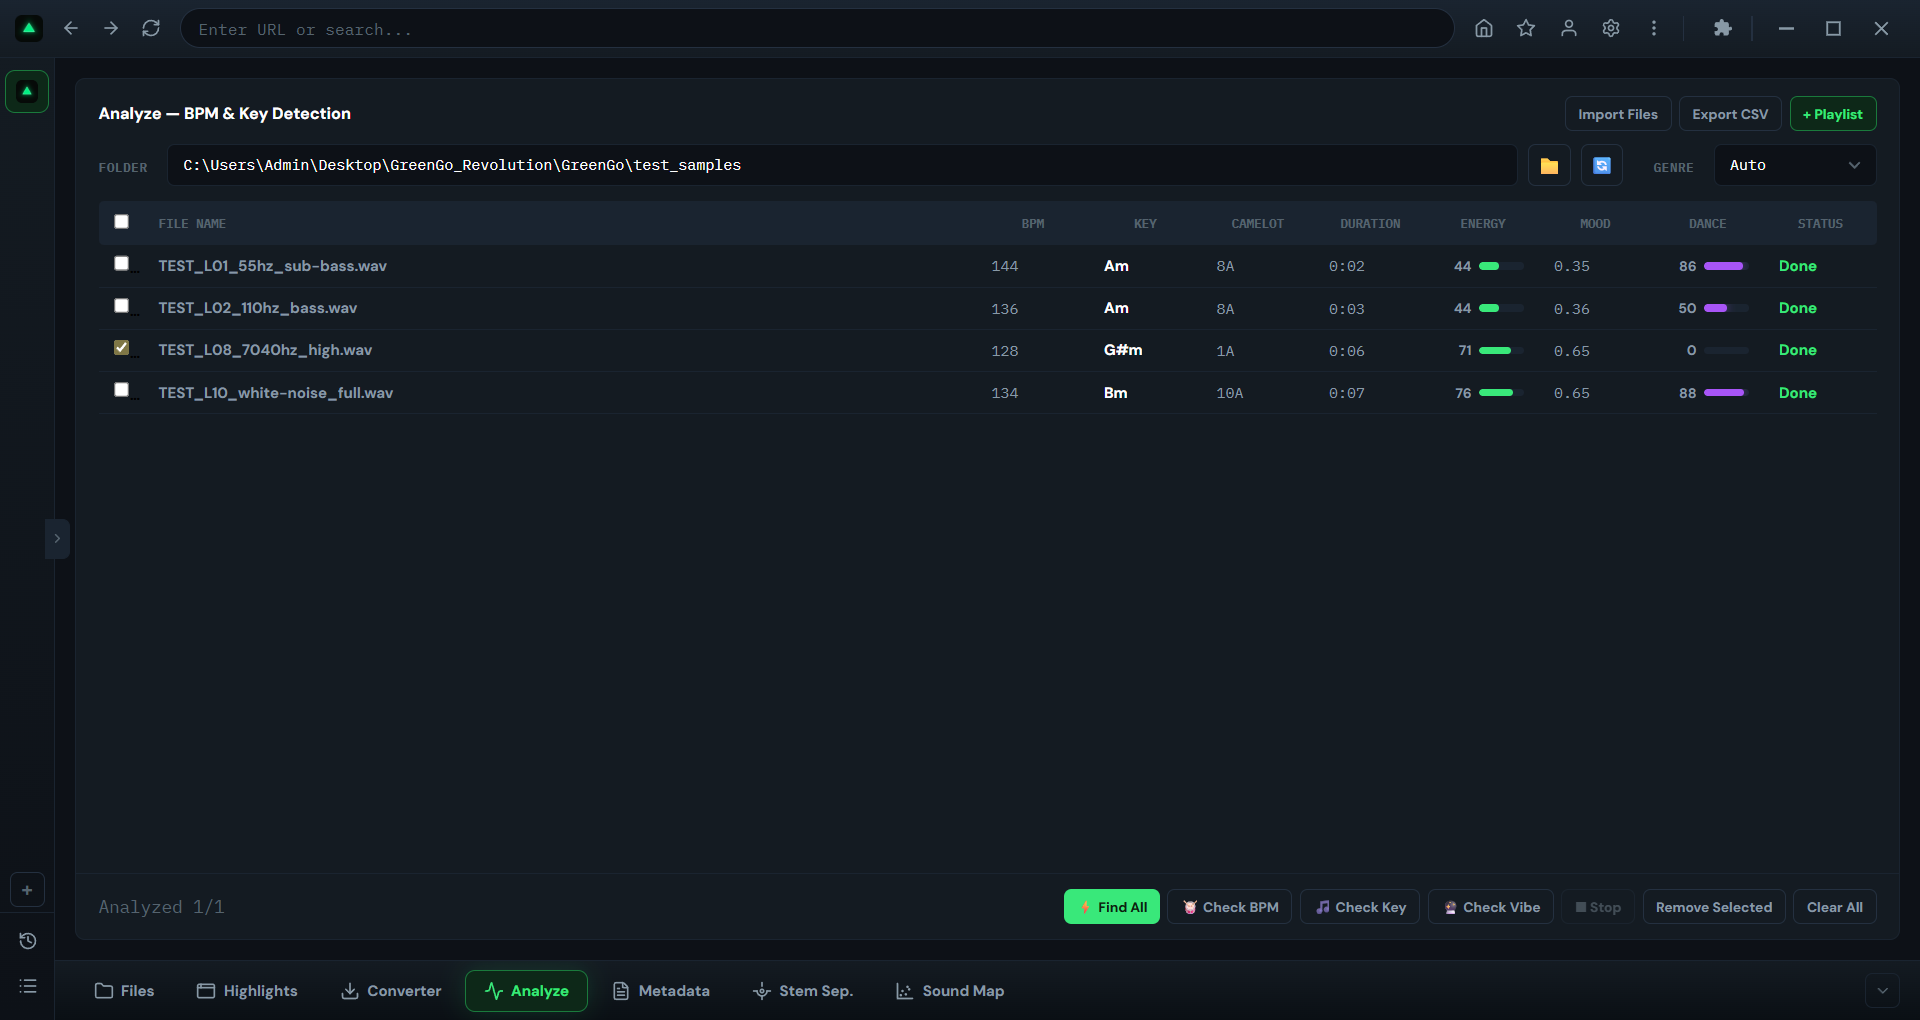The image size is (1920, 1020).
Task: Toggle the select-all header checkbox
Action: pos(121,222)
